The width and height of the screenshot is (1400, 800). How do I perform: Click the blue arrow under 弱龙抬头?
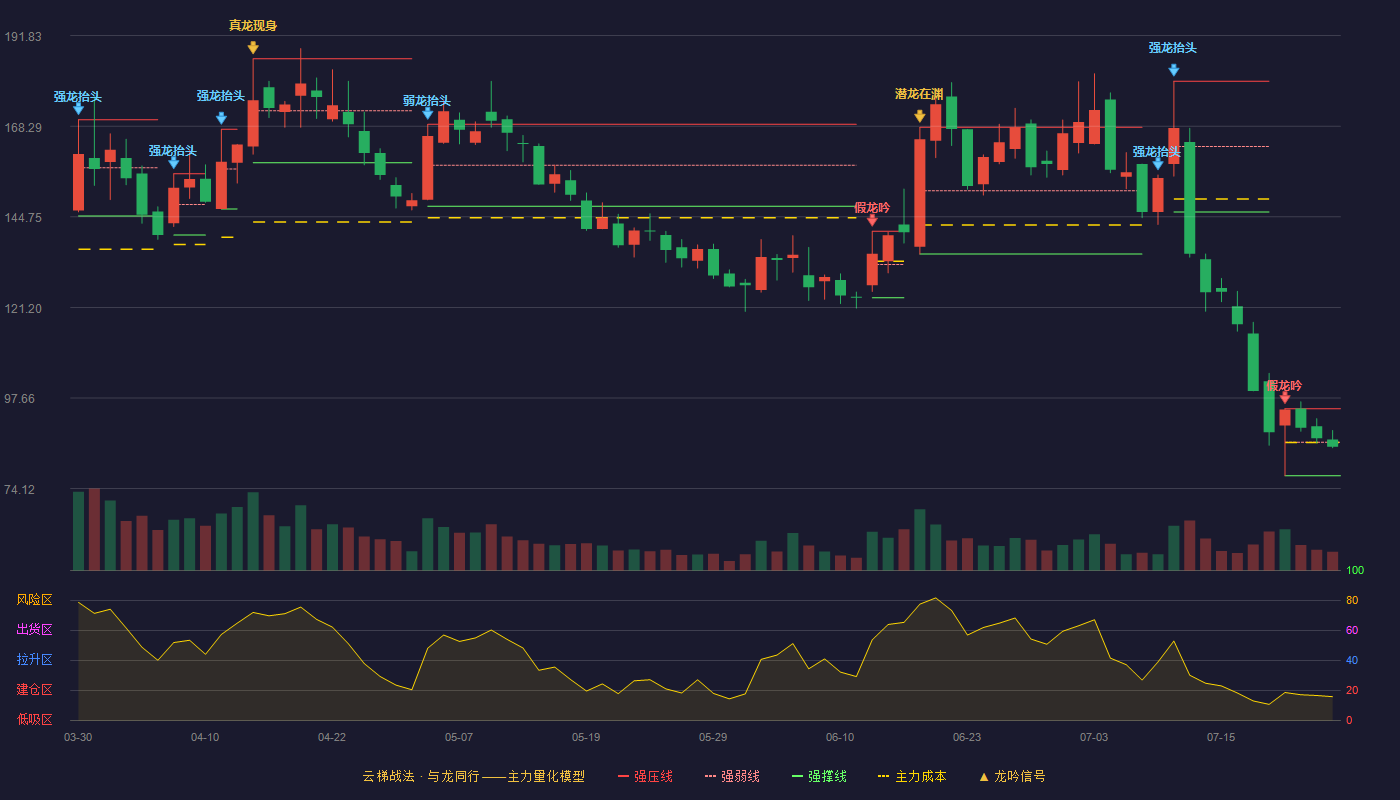[427, 113]
